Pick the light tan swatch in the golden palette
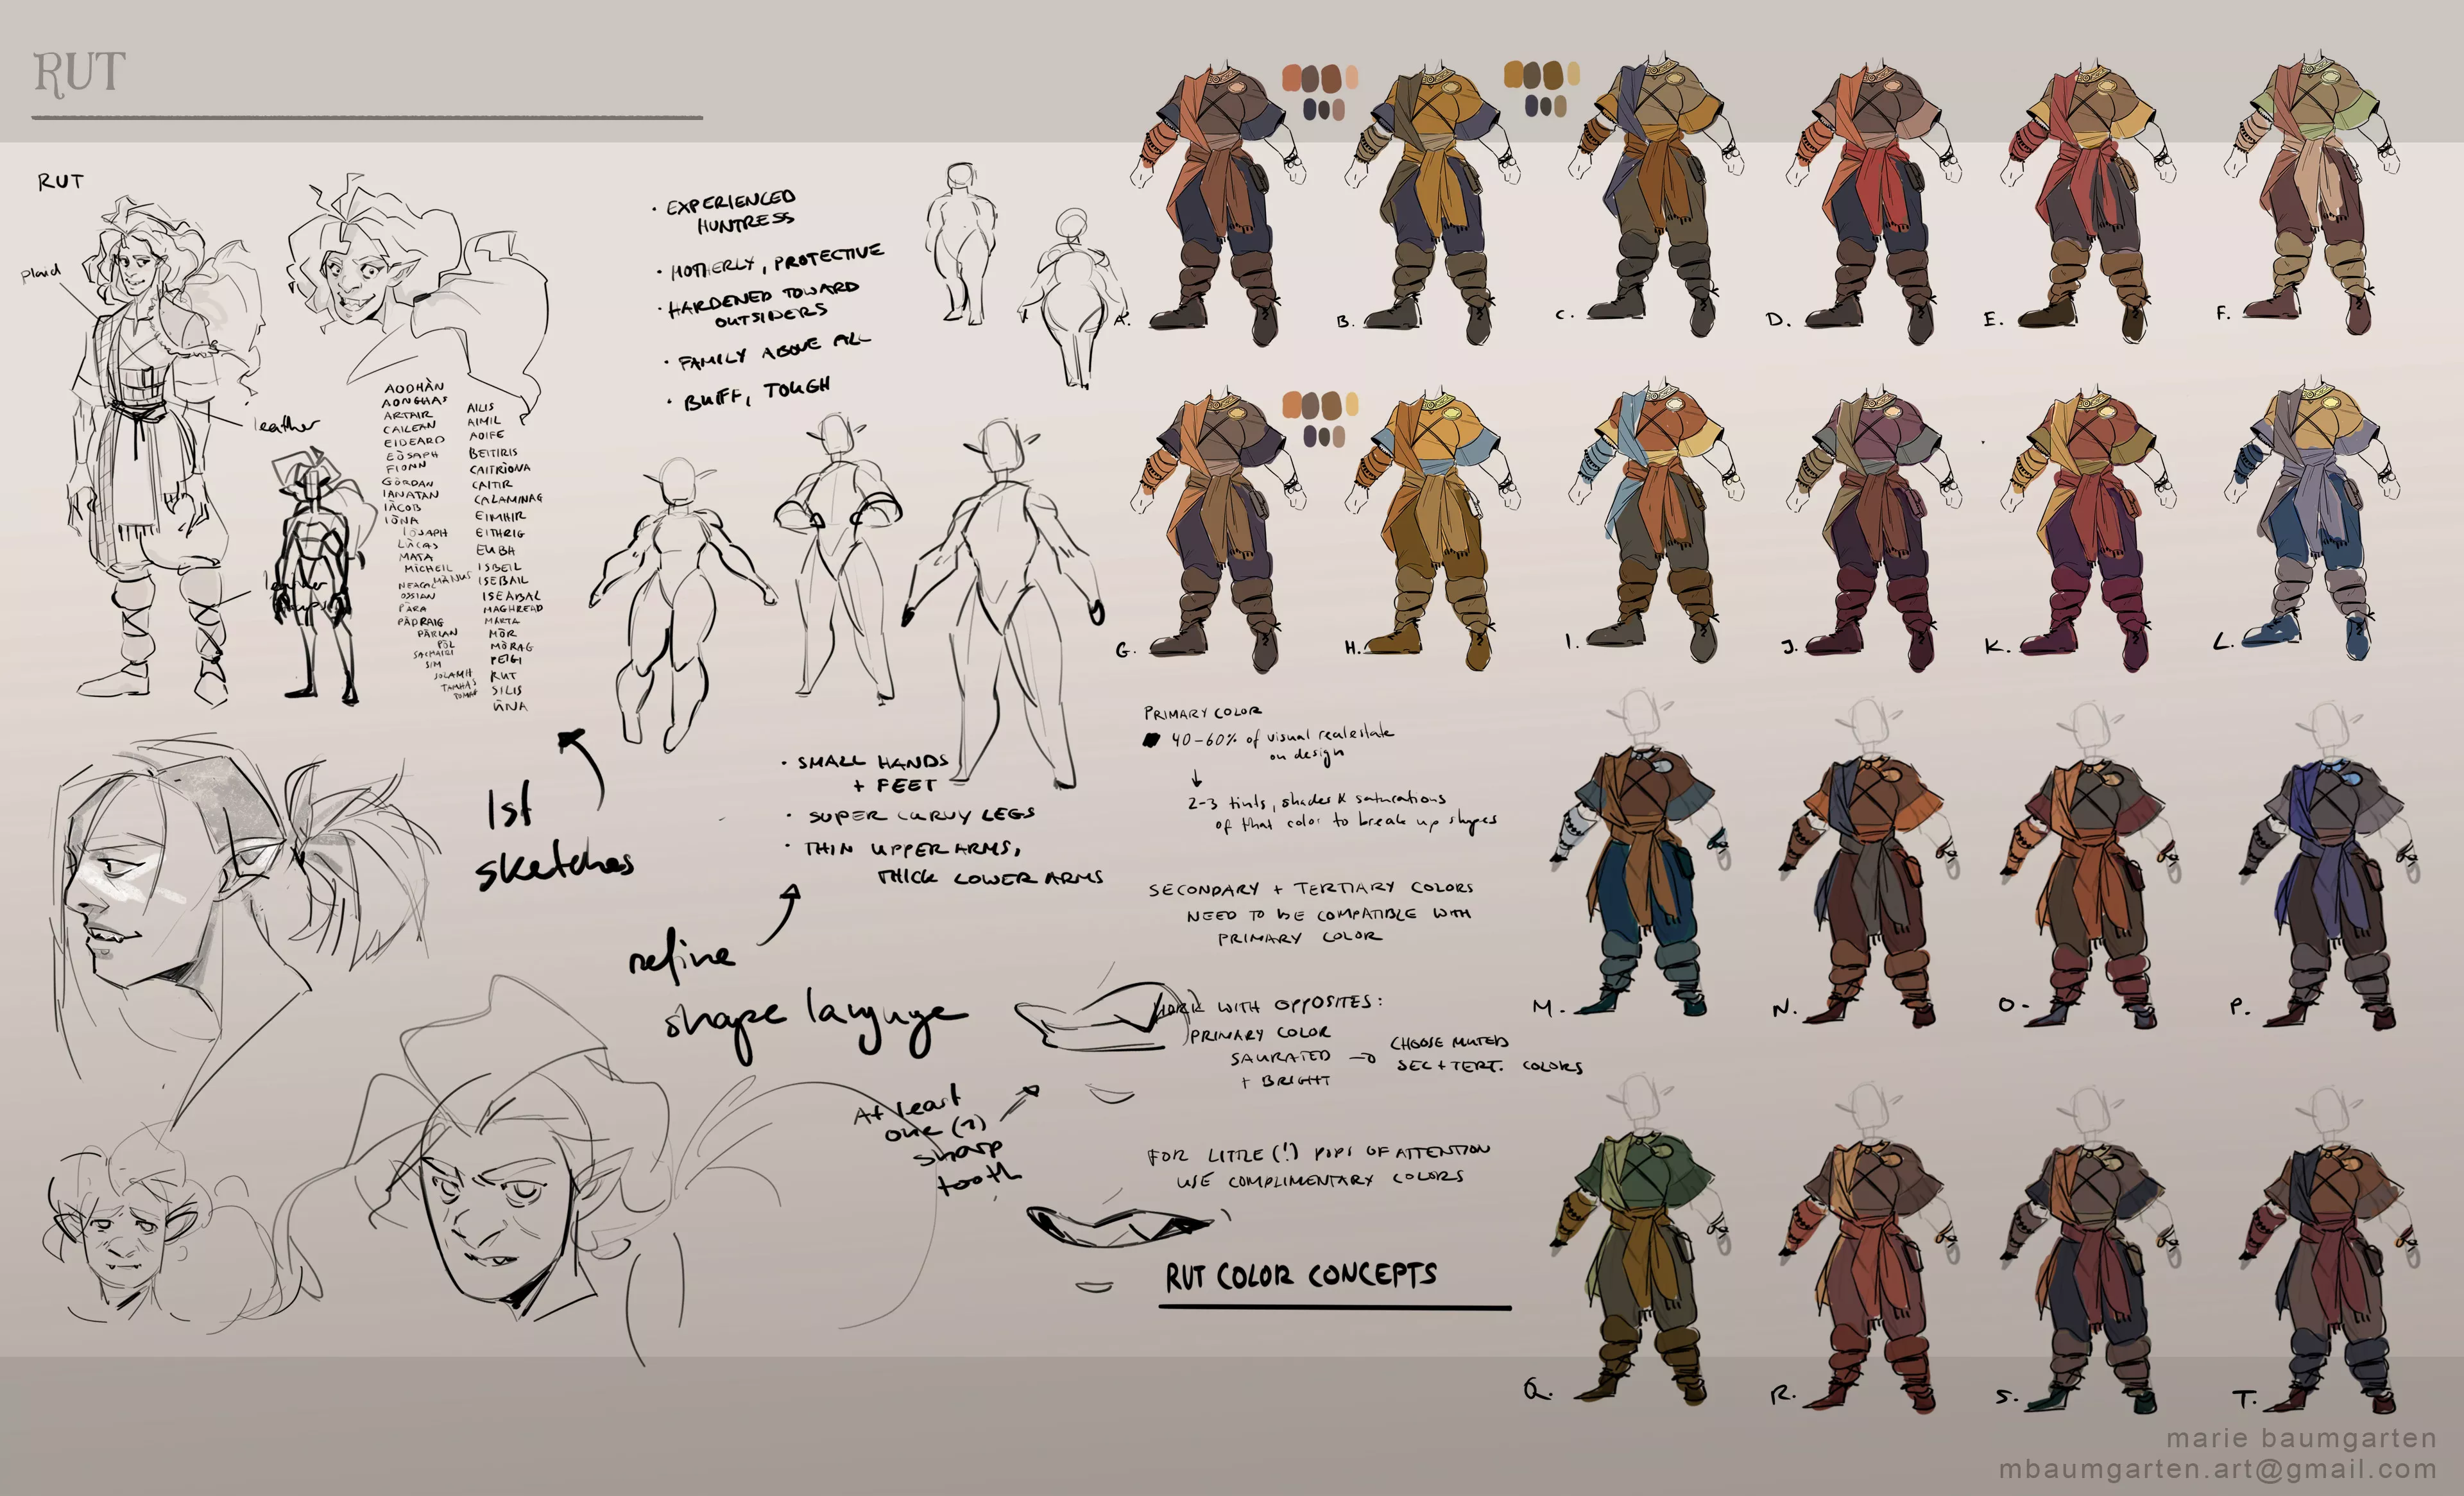Viewport: 2464px width, 1496px height. click(x=1573, y=74)
